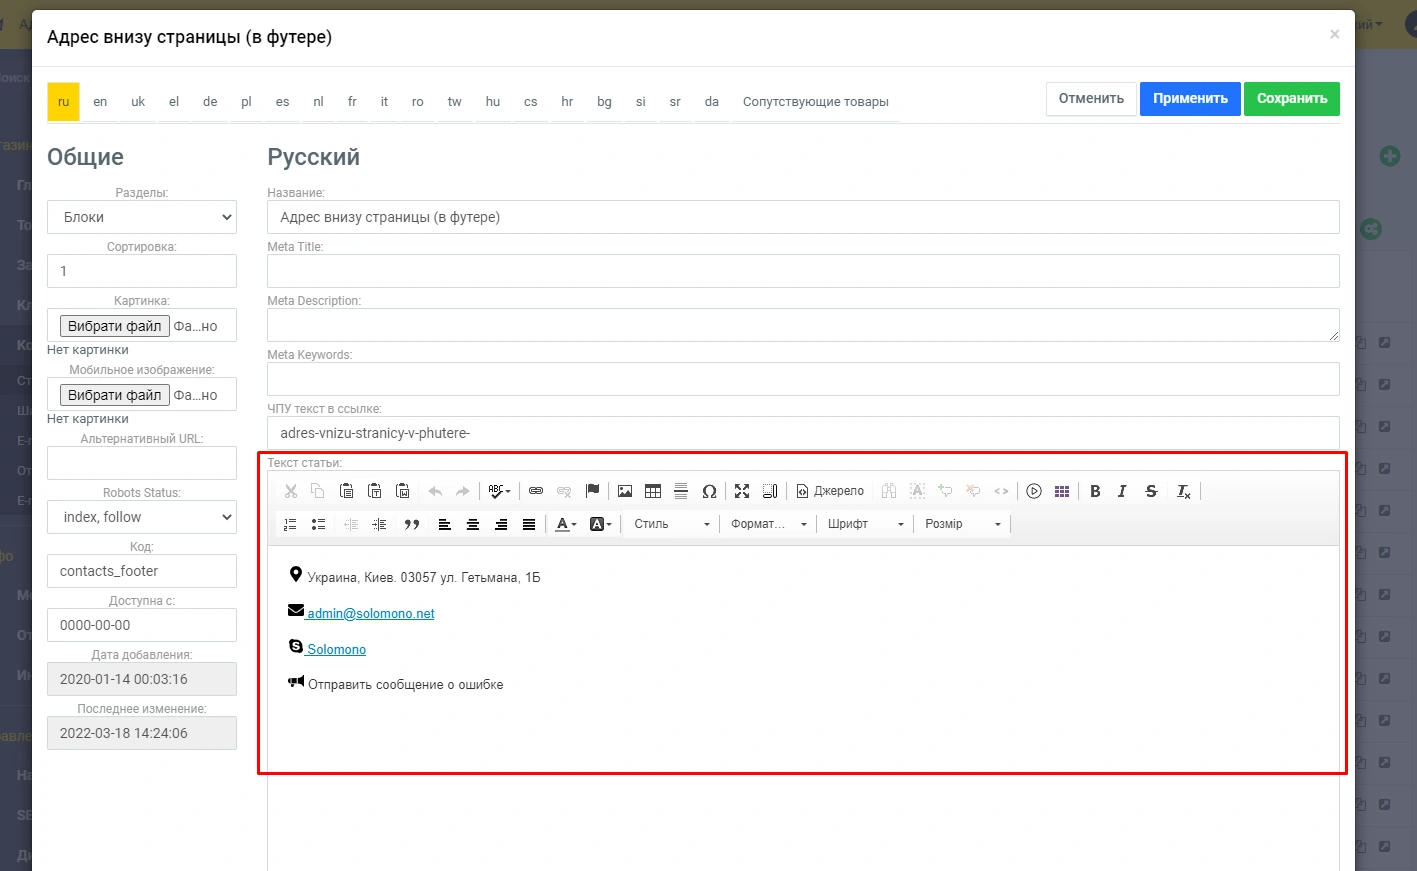The image size is (1417, 871).
Task: Expand the Robots Status dropdown
Action: click(142, 517)
